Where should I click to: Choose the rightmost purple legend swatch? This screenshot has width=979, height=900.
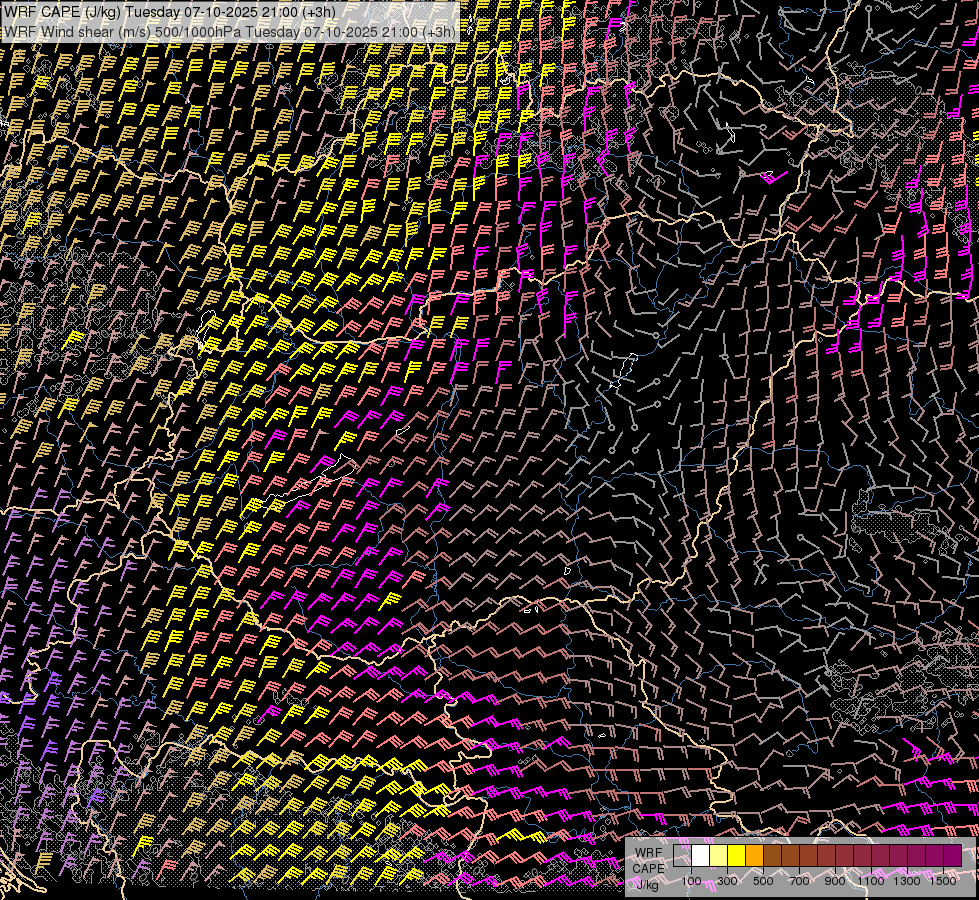(x=952, y=856)
